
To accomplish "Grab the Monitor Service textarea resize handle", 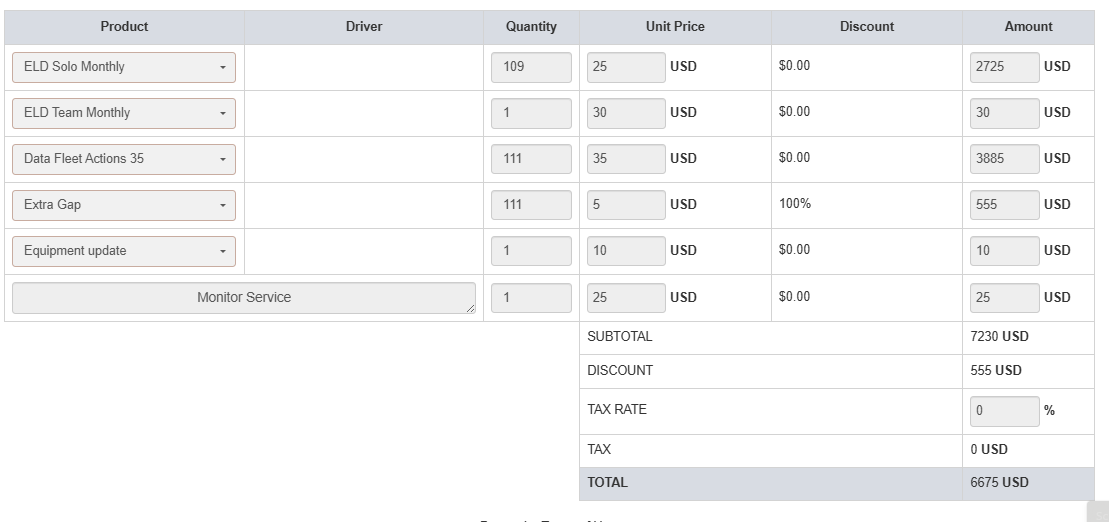I will [471, 310].
